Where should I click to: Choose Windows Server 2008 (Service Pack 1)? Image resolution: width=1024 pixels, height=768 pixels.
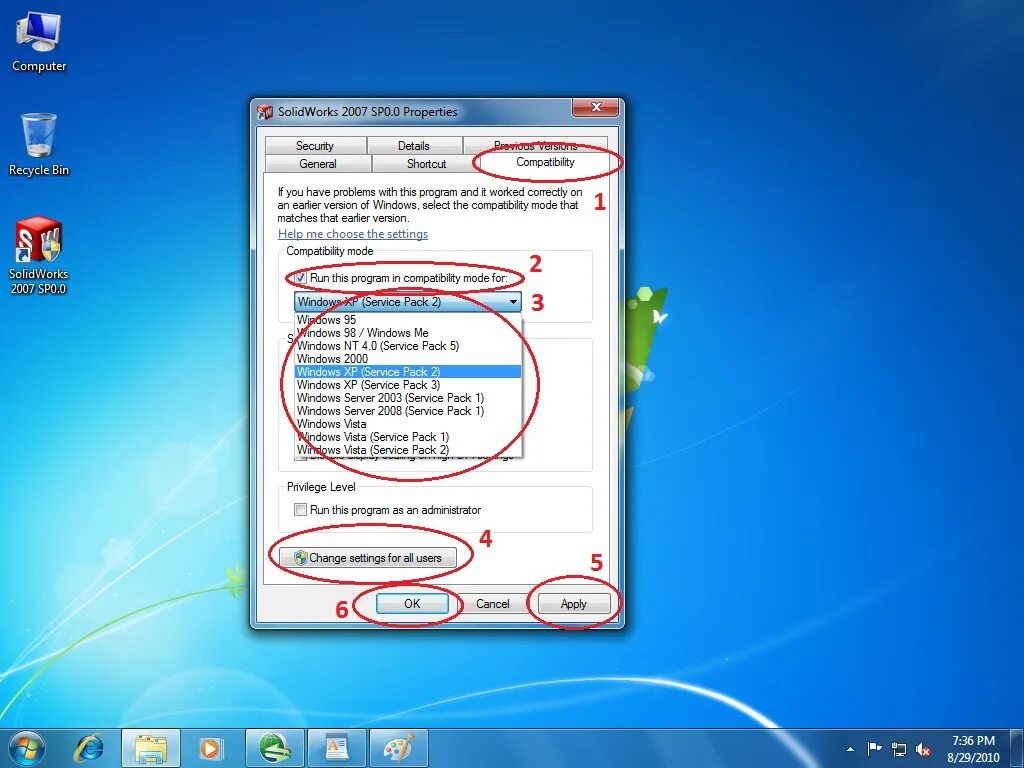408,411
